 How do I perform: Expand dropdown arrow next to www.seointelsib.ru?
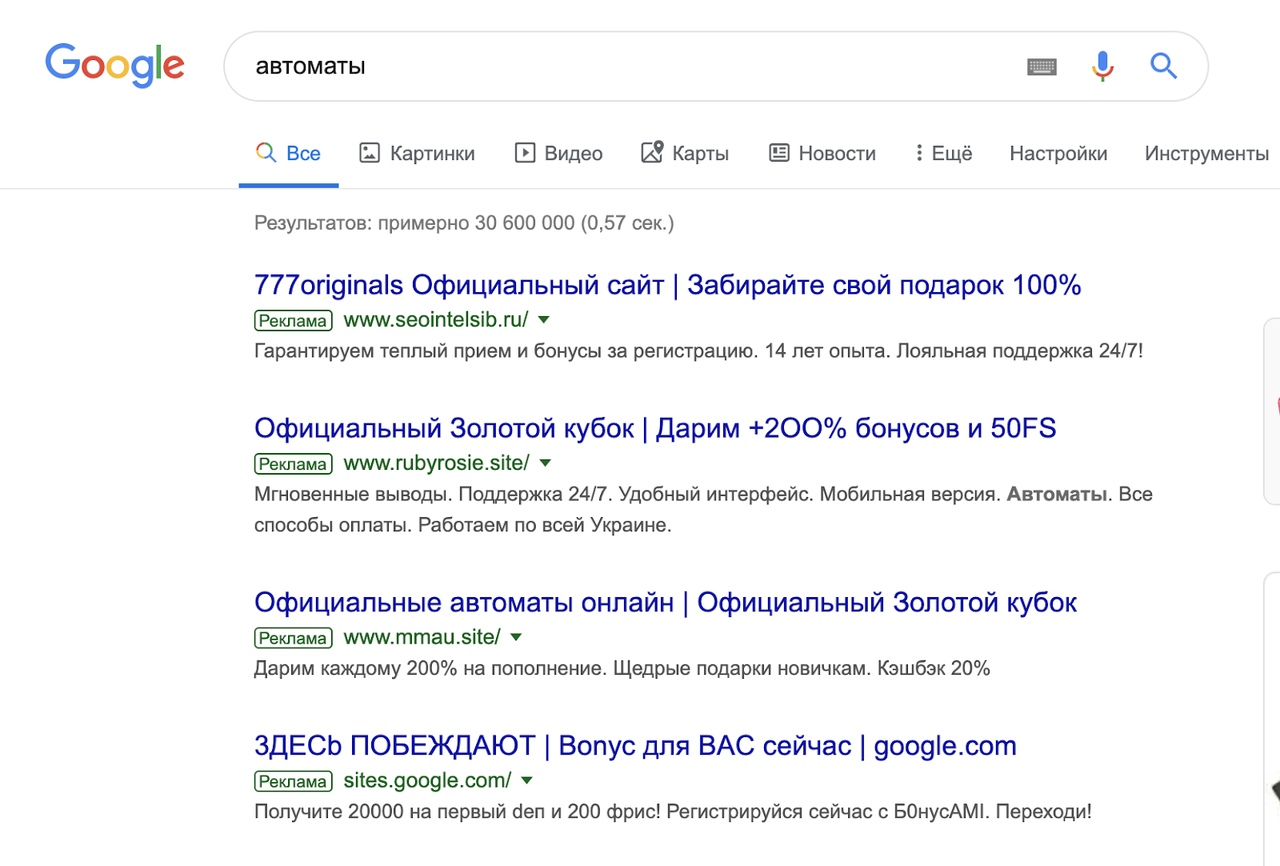click(544, 320)
